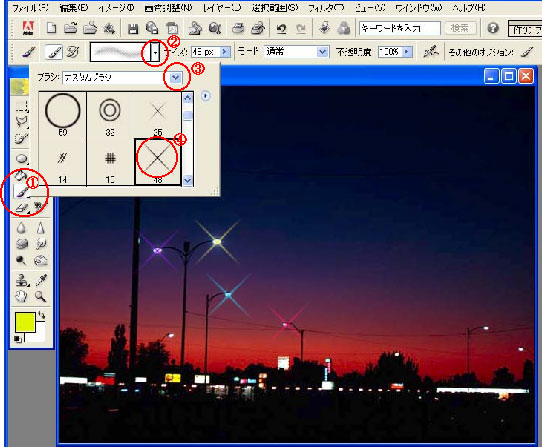Select the Zoom magnifier tool

click(x=40, y=296)
